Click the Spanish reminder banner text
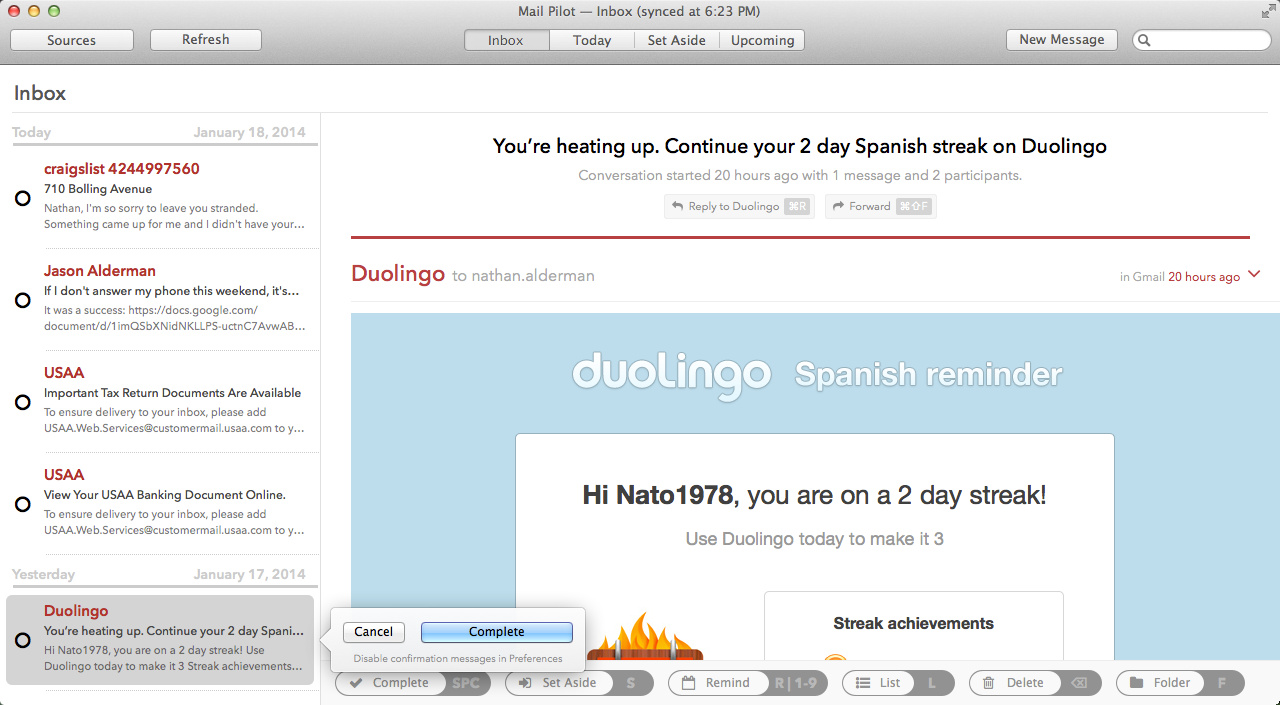1280x705 pixels. coord(928,374)
